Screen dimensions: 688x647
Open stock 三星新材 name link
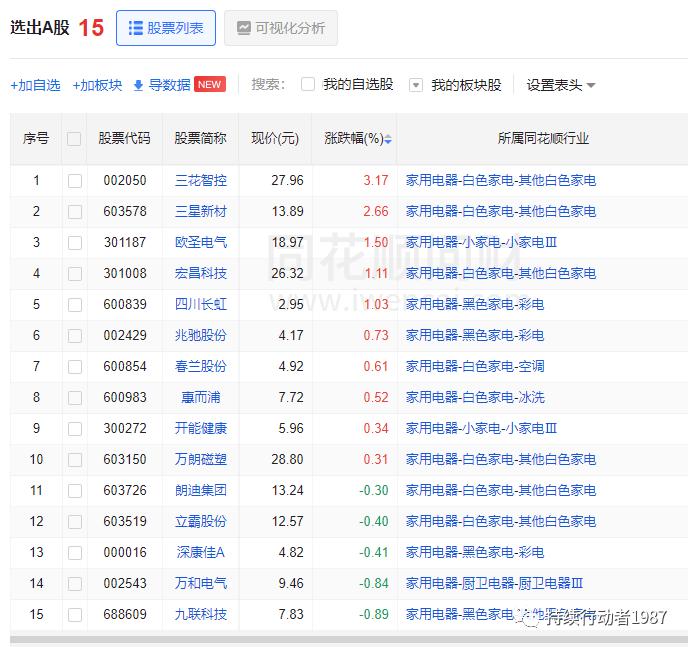[201, 212]
